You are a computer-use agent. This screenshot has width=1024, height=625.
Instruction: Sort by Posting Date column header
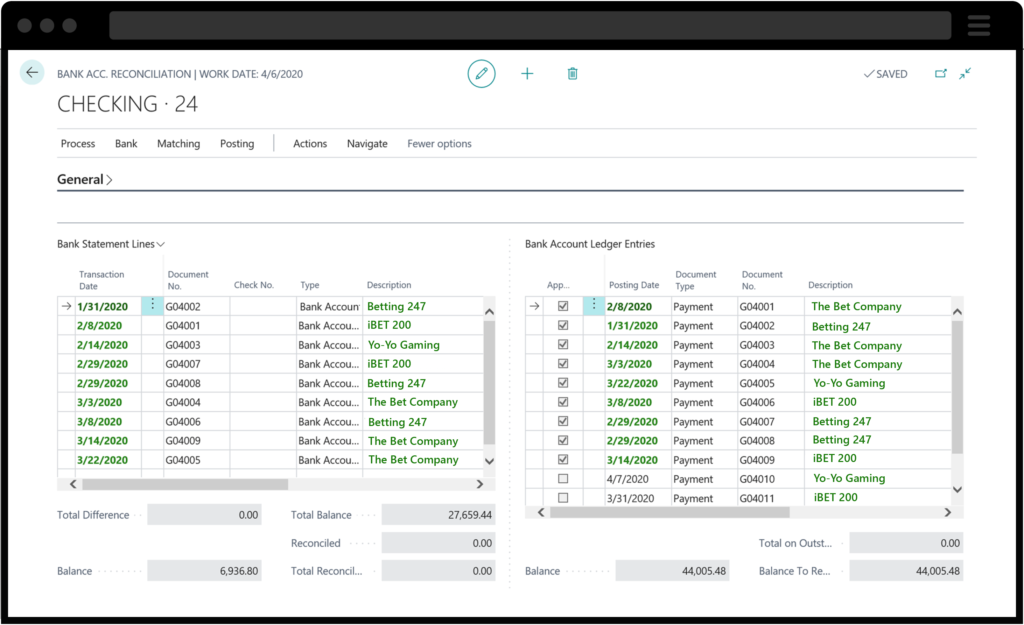point(633,285)
